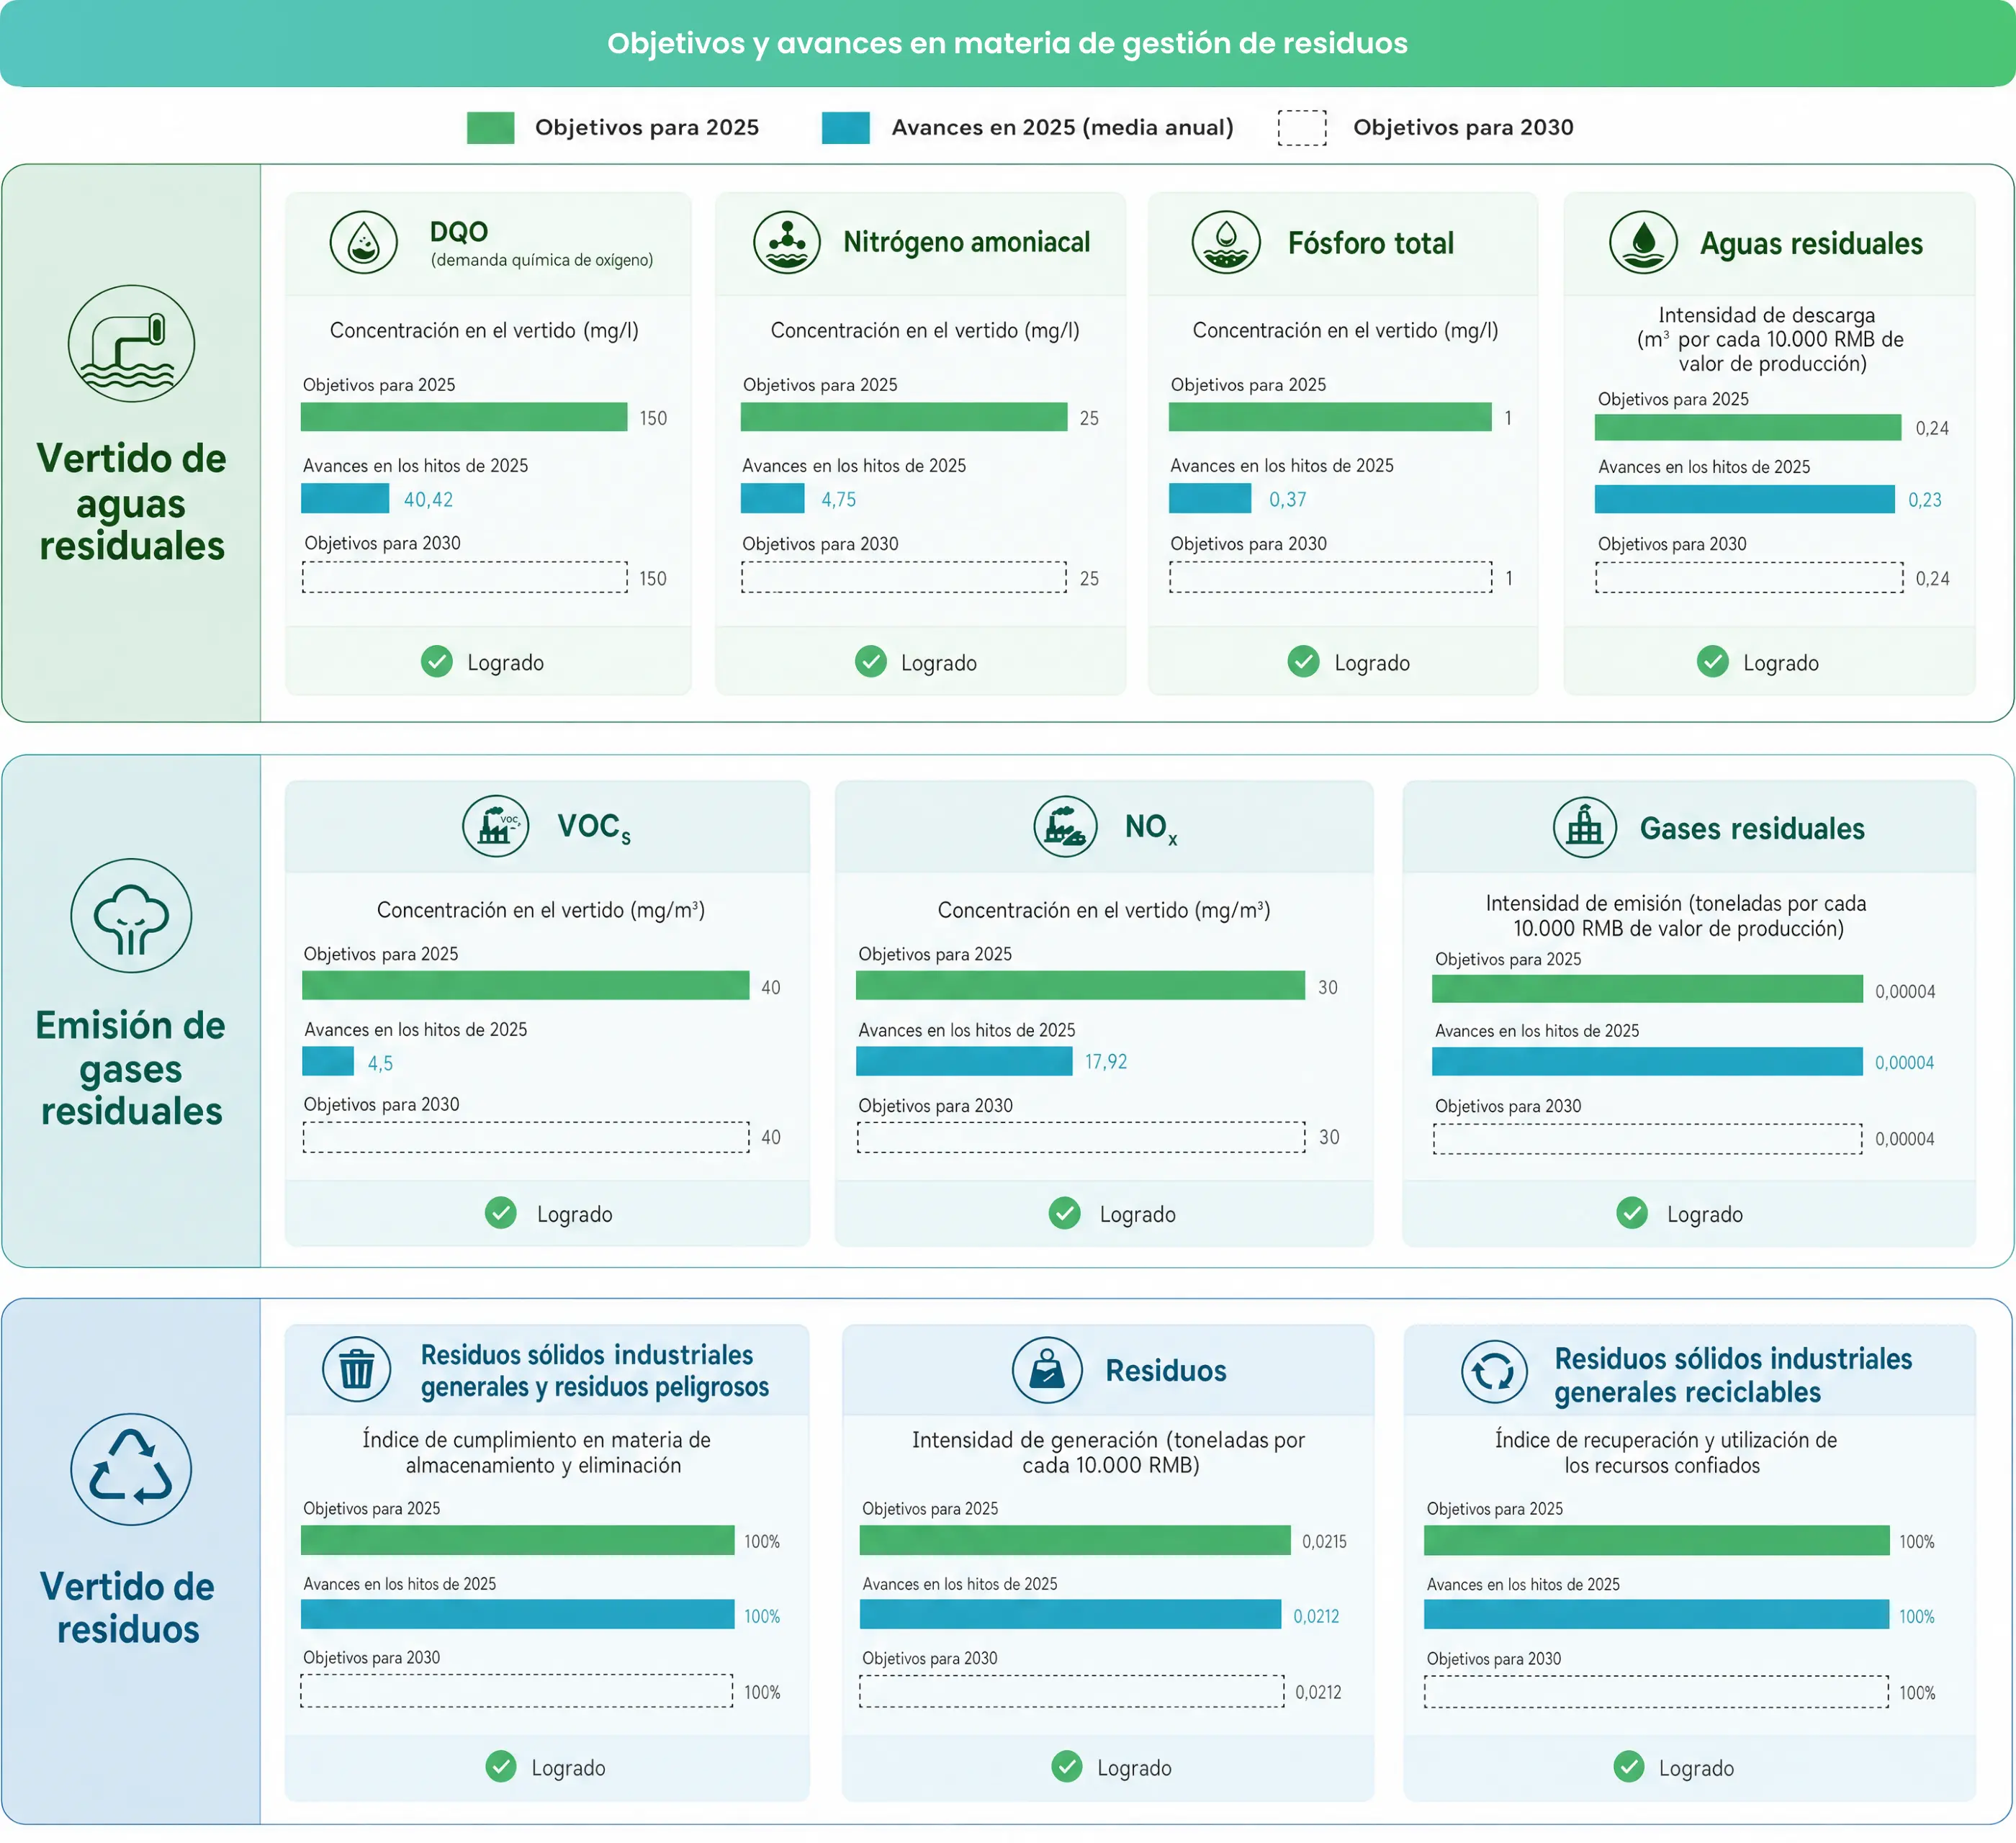This screenshot has height=1843, width=2016.
Task: Click the Nitrógeno amoniacal blue 4,75 bar
Action: 772,498
